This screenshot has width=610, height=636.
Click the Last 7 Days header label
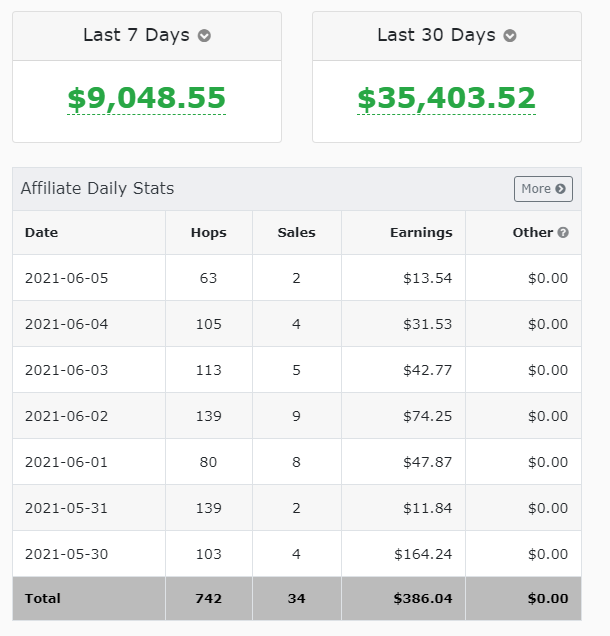coord(136,35)
